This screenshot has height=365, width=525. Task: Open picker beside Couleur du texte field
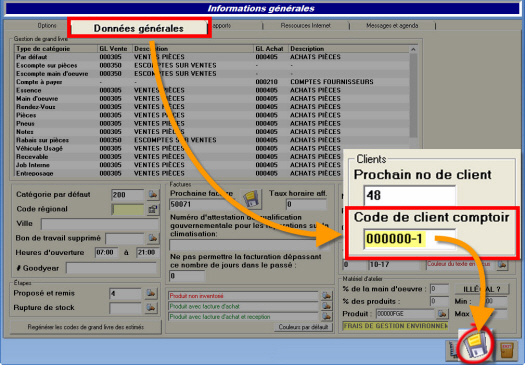[502, 265]
